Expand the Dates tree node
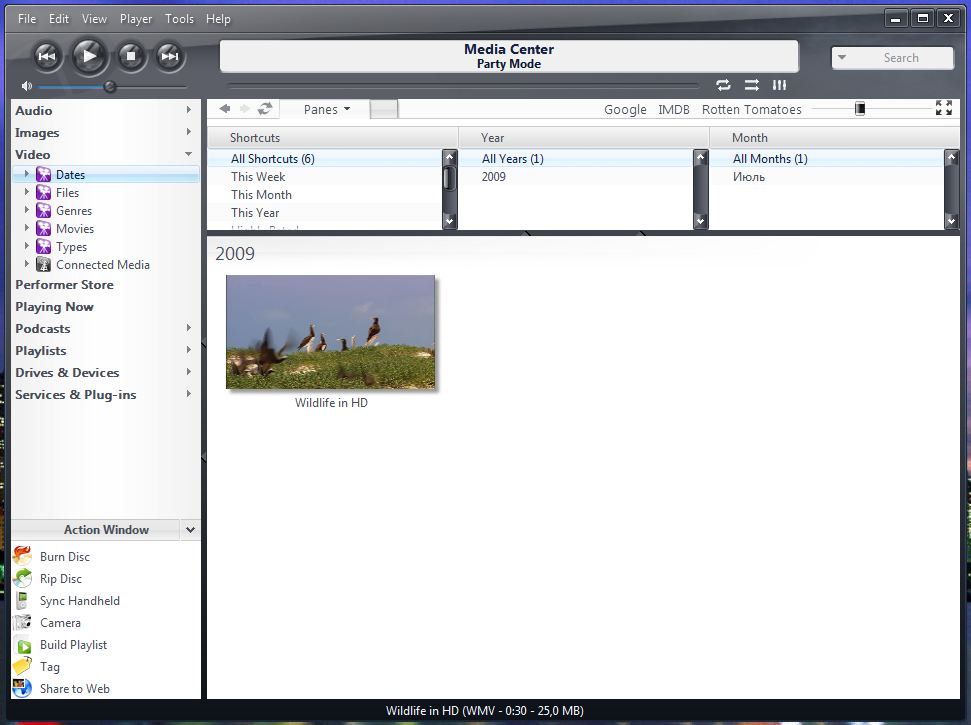The height and width of the screenshot is (725, 971). pos(27,174)
